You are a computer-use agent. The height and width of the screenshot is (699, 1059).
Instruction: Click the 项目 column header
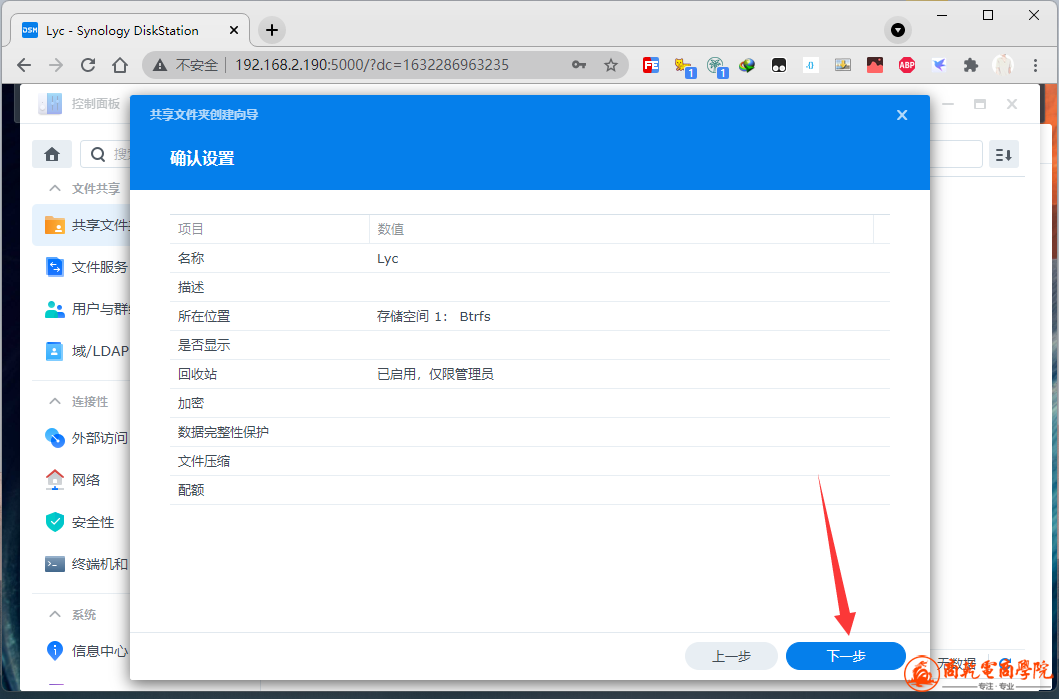269,229
